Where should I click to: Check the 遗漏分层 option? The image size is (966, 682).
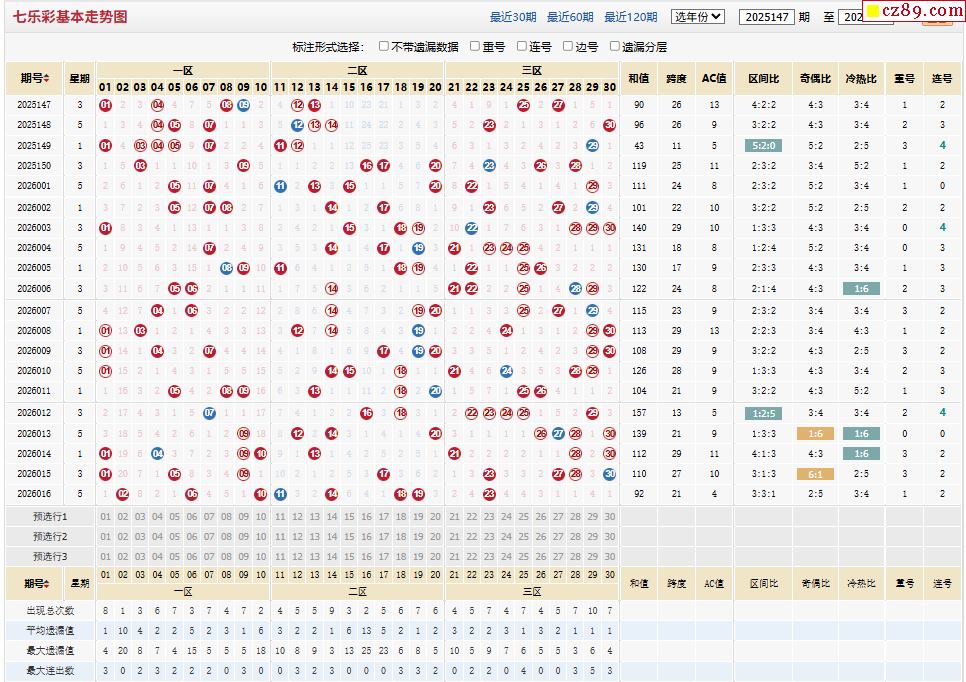click(614, 46)
